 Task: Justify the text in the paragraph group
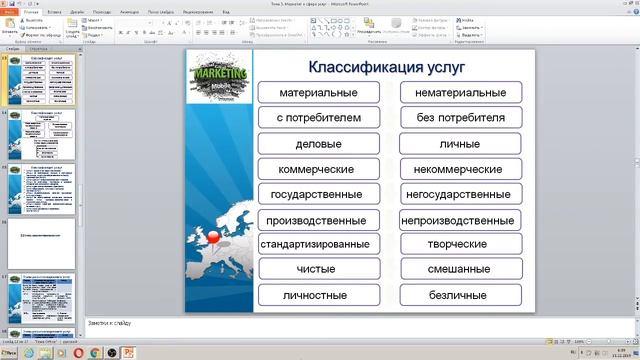tap(222, 33)
